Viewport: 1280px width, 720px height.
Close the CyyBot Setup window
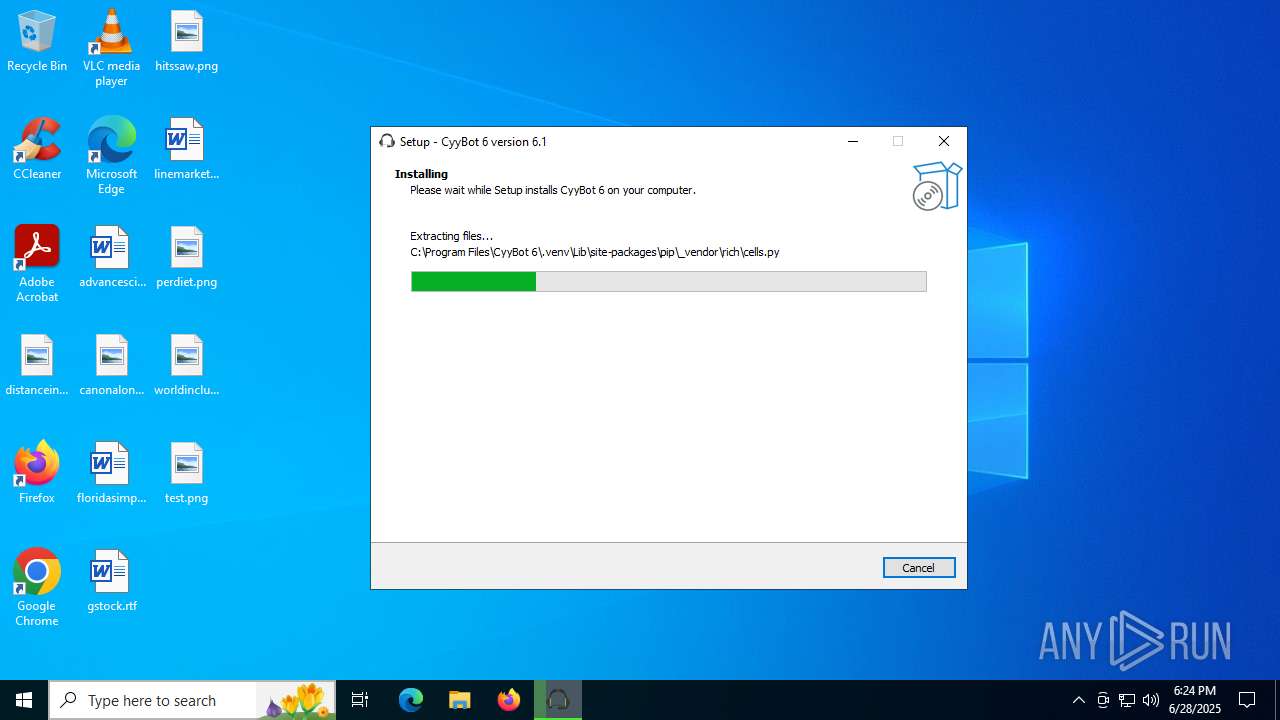pos(944,141)
